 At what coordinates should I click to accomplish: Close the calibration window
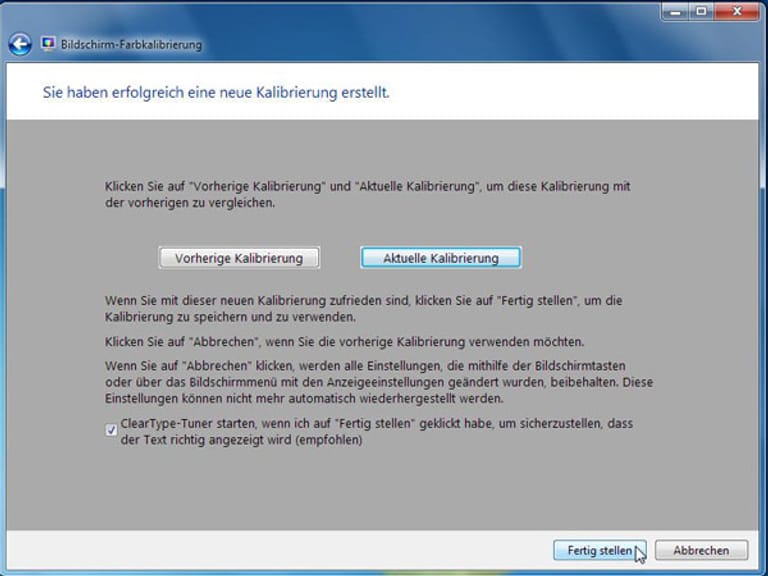pyautogui.click(x=737, y=12)
